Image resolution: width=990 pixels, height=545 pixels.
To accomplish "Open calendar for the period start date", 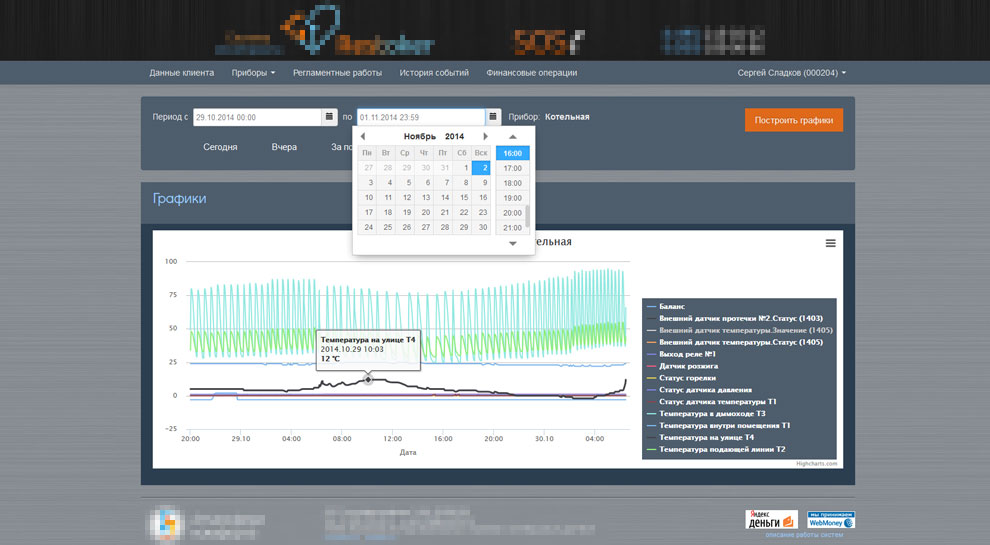I will coord(329,117).
